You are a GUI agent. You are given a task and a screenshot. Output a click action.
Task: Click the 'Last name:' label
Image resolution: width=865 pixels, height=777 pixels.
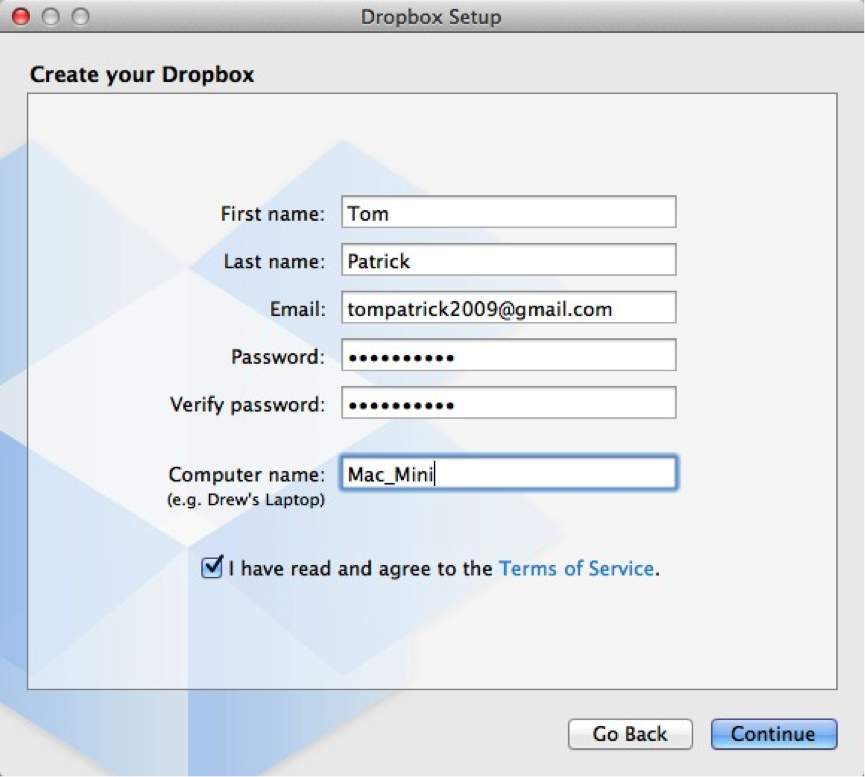tap(274, 261)
